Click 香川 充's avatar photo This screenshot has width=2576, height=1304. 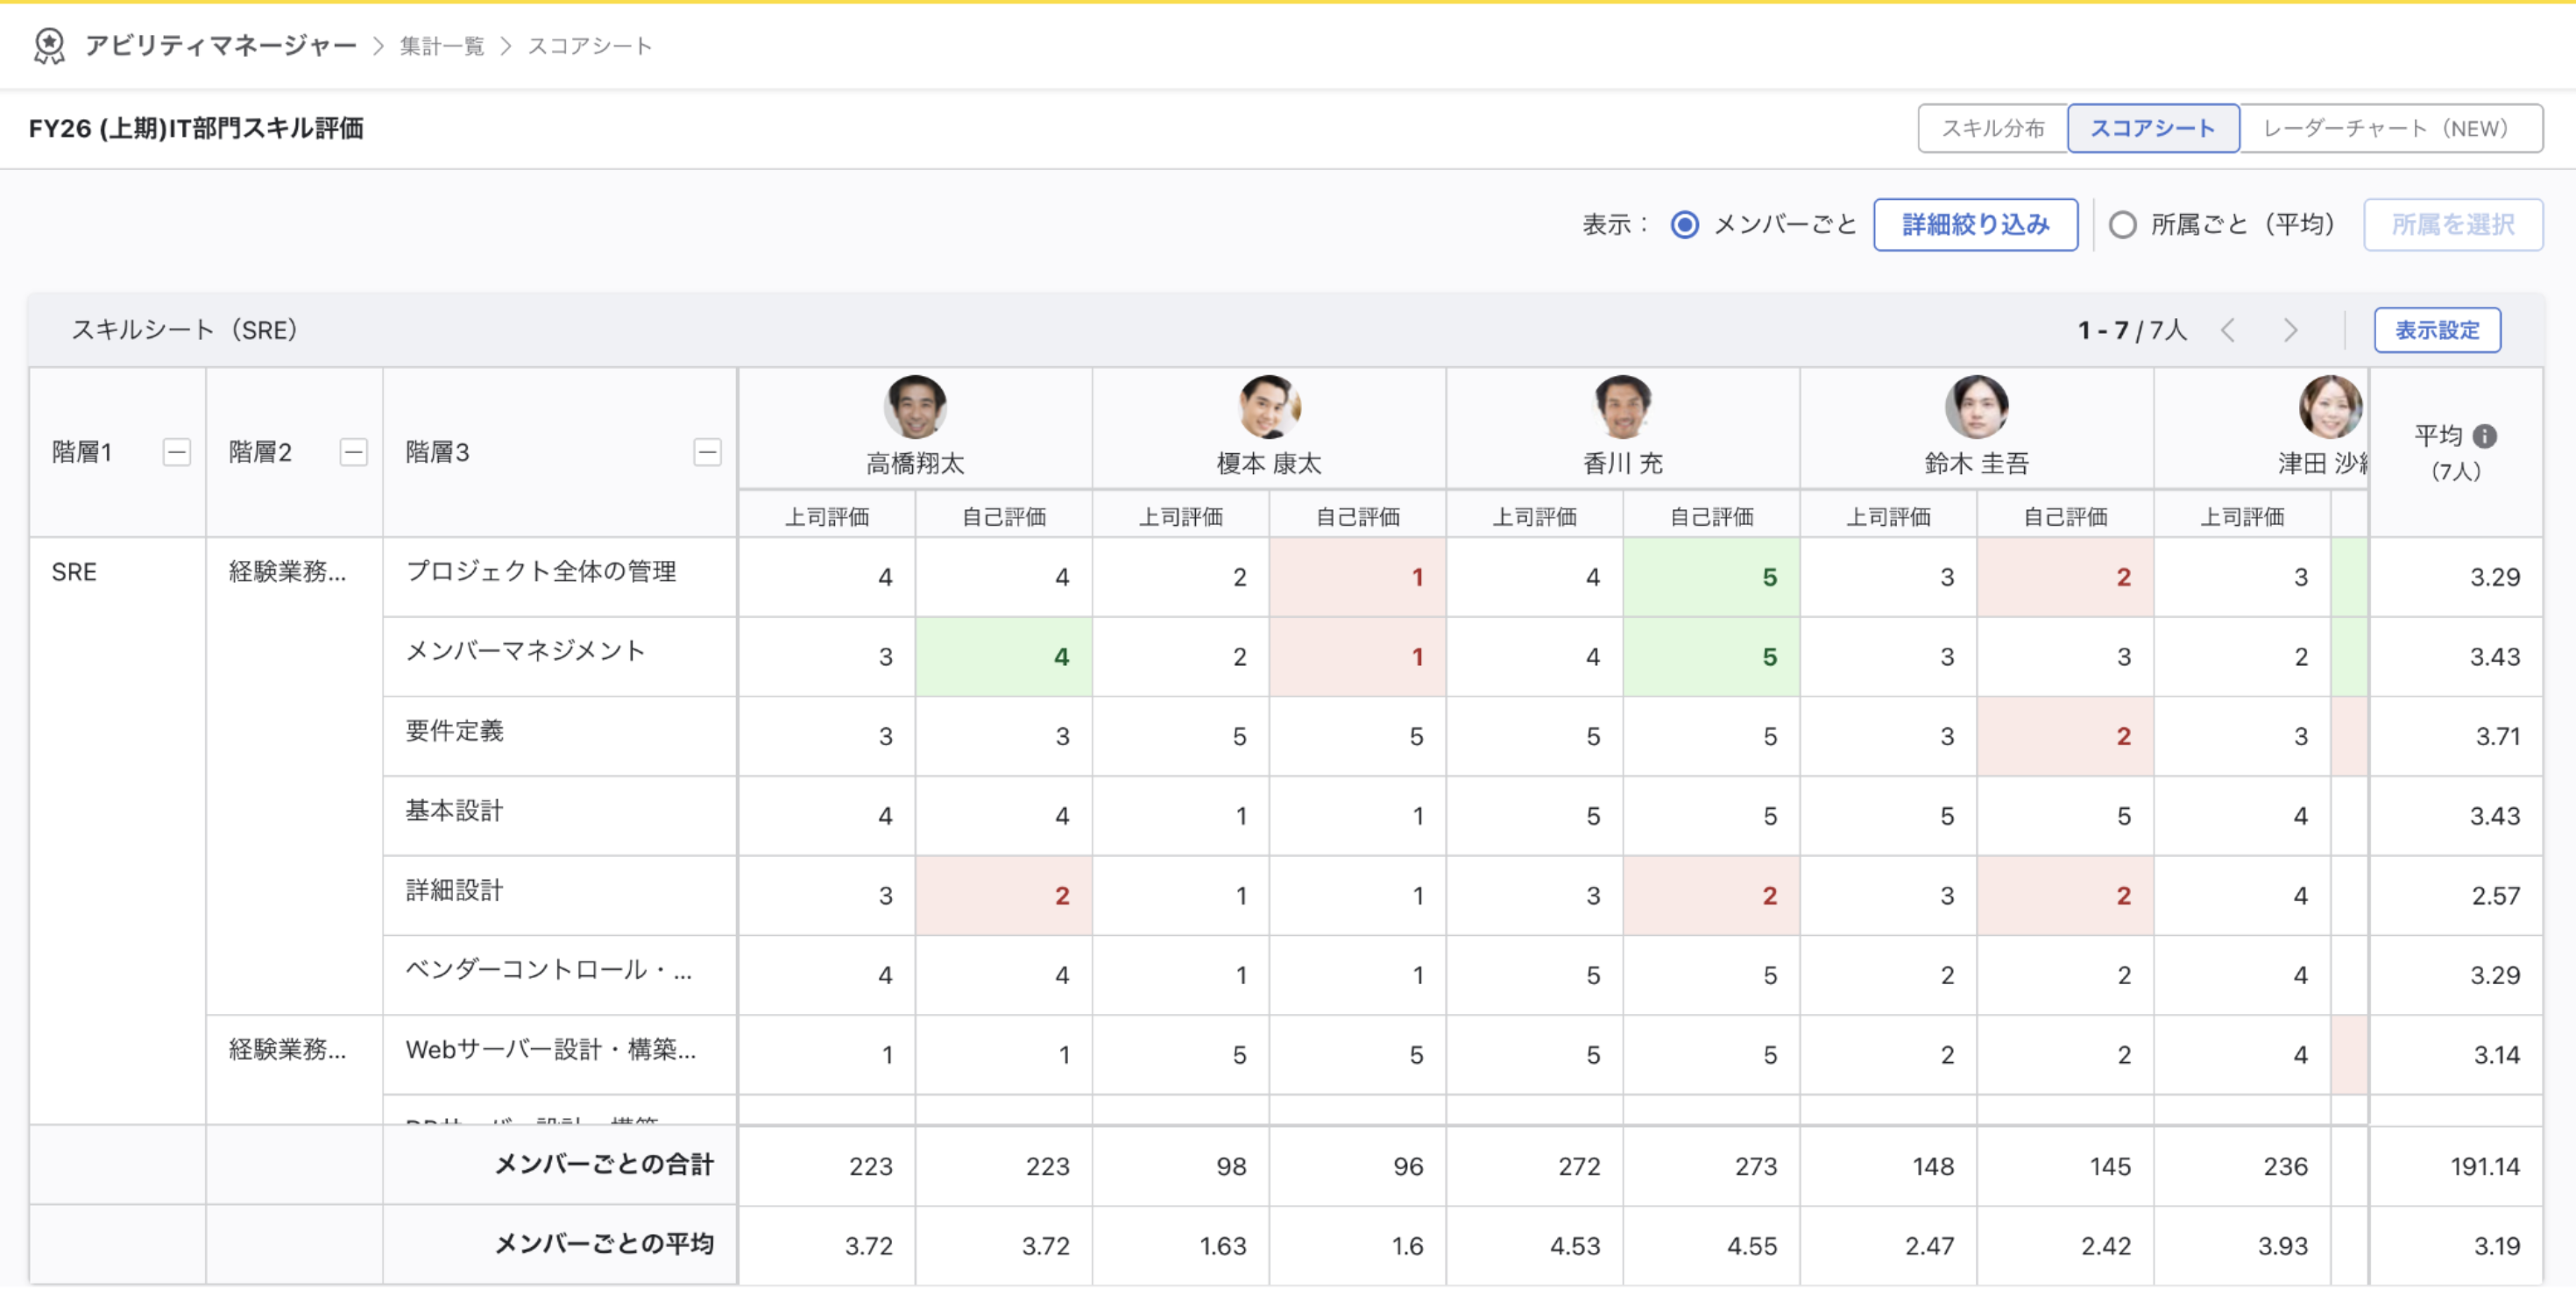click(x=1622, y=407)
